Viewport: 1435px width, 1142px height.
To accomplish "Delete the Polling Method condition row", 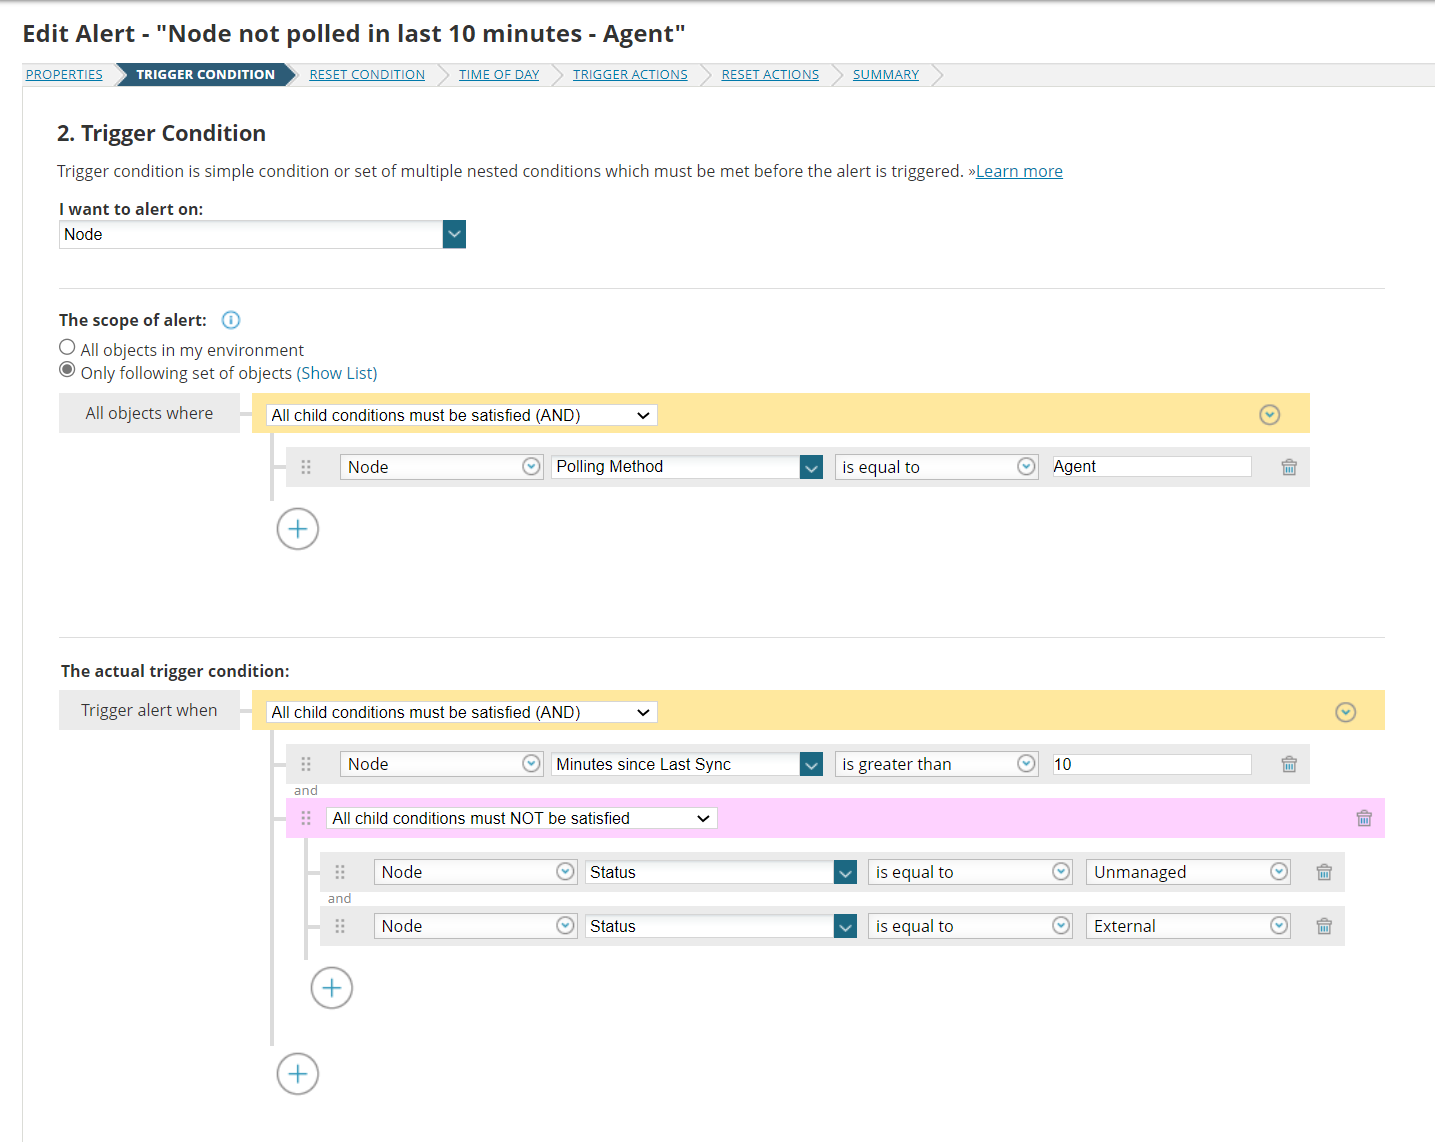I will click(1289, 467).
